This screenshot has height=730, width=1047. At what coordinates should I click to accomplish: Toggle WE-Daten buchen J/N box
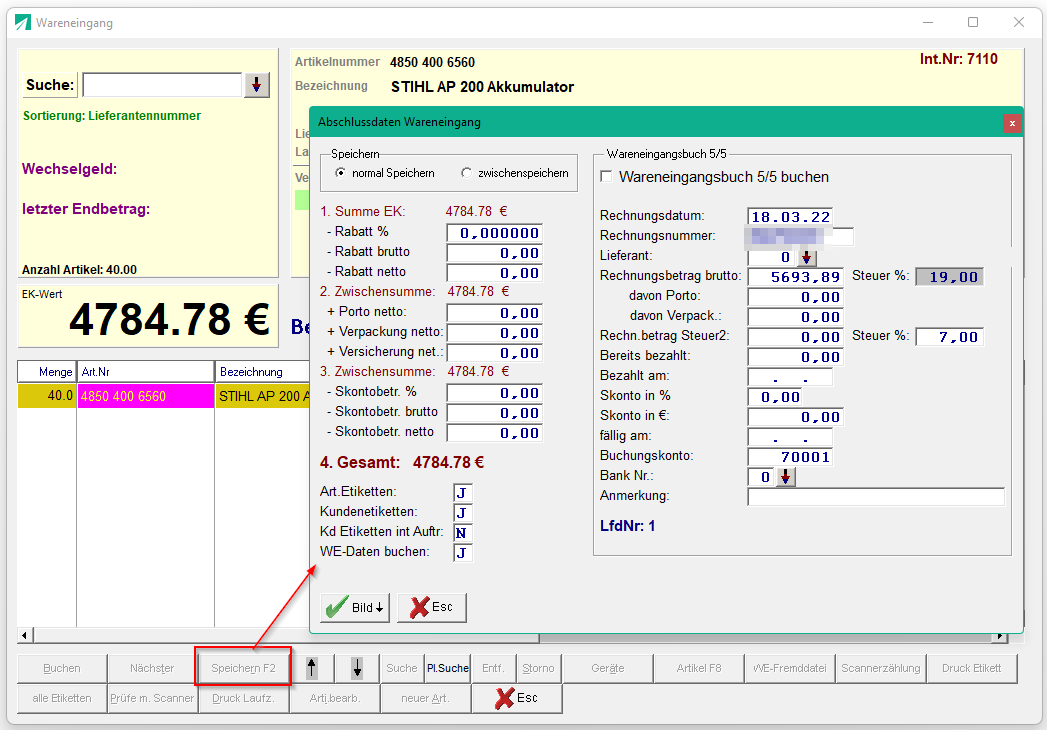[462, 553]
